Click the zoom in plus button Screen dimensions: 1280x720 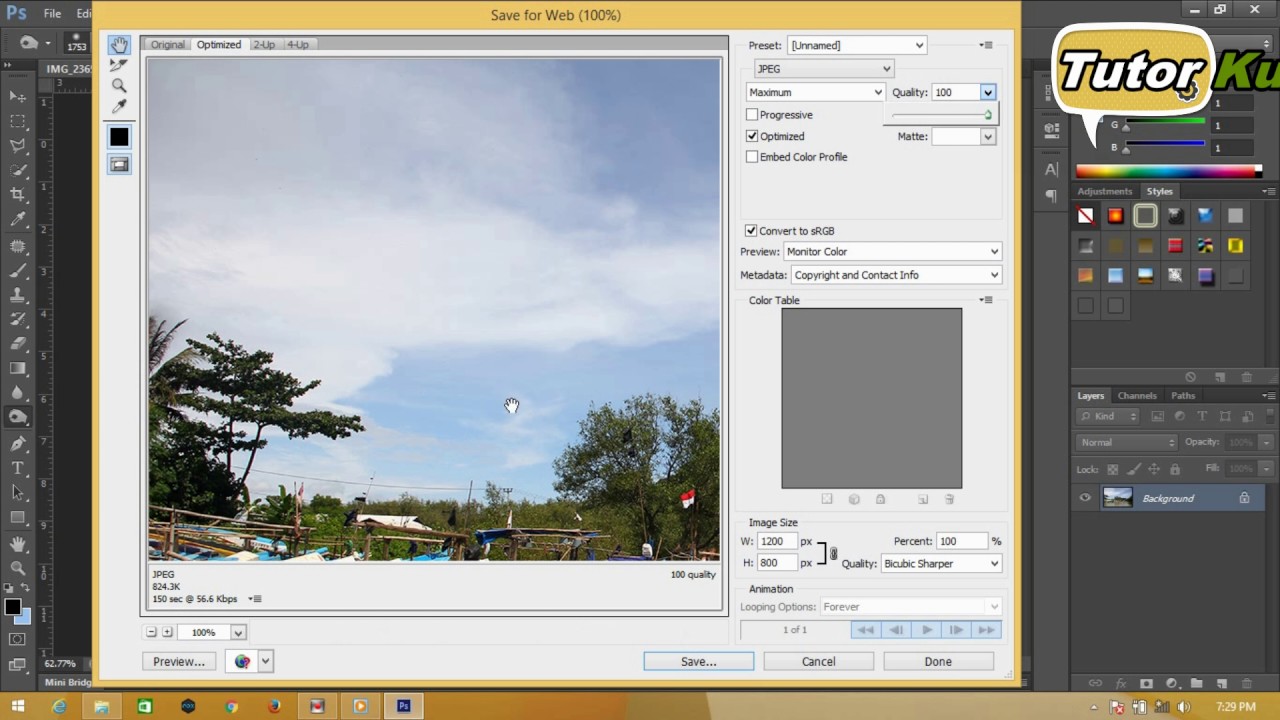click(x=167, y=632)
